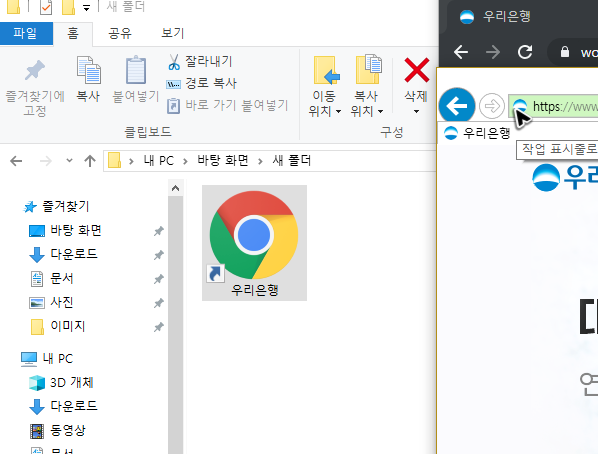Open pinned 다운로드 under 즐겨찾기
Viewport: 598px width, 454px height.
(63, 254)
